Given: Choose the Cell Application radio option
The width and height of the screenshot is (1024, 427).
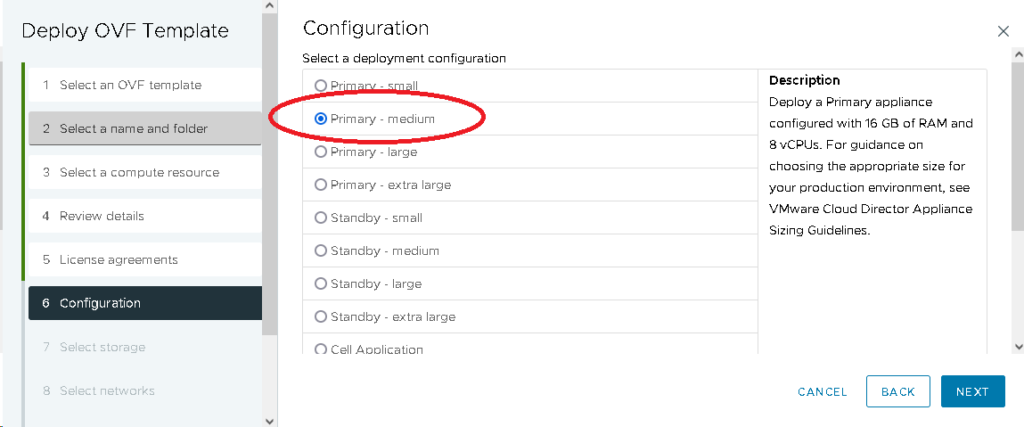Looking at the screenshot, I should (x=321, y=349).
